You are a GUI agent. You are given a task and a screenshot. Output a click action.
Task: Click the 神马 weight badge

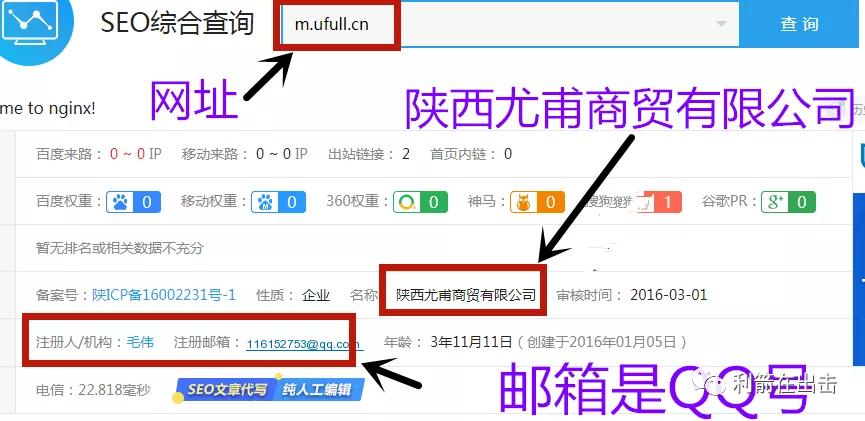(x=537, y=202)
